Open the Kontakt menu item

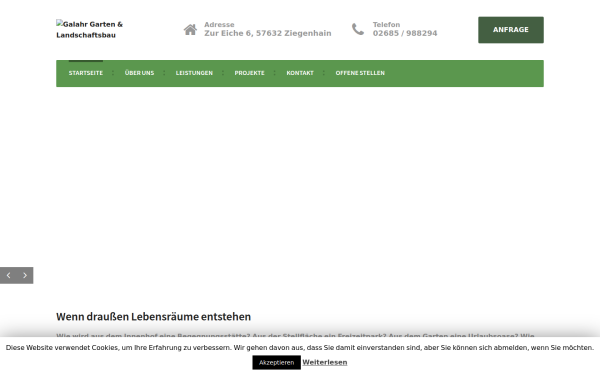click(x=300, y=73)
